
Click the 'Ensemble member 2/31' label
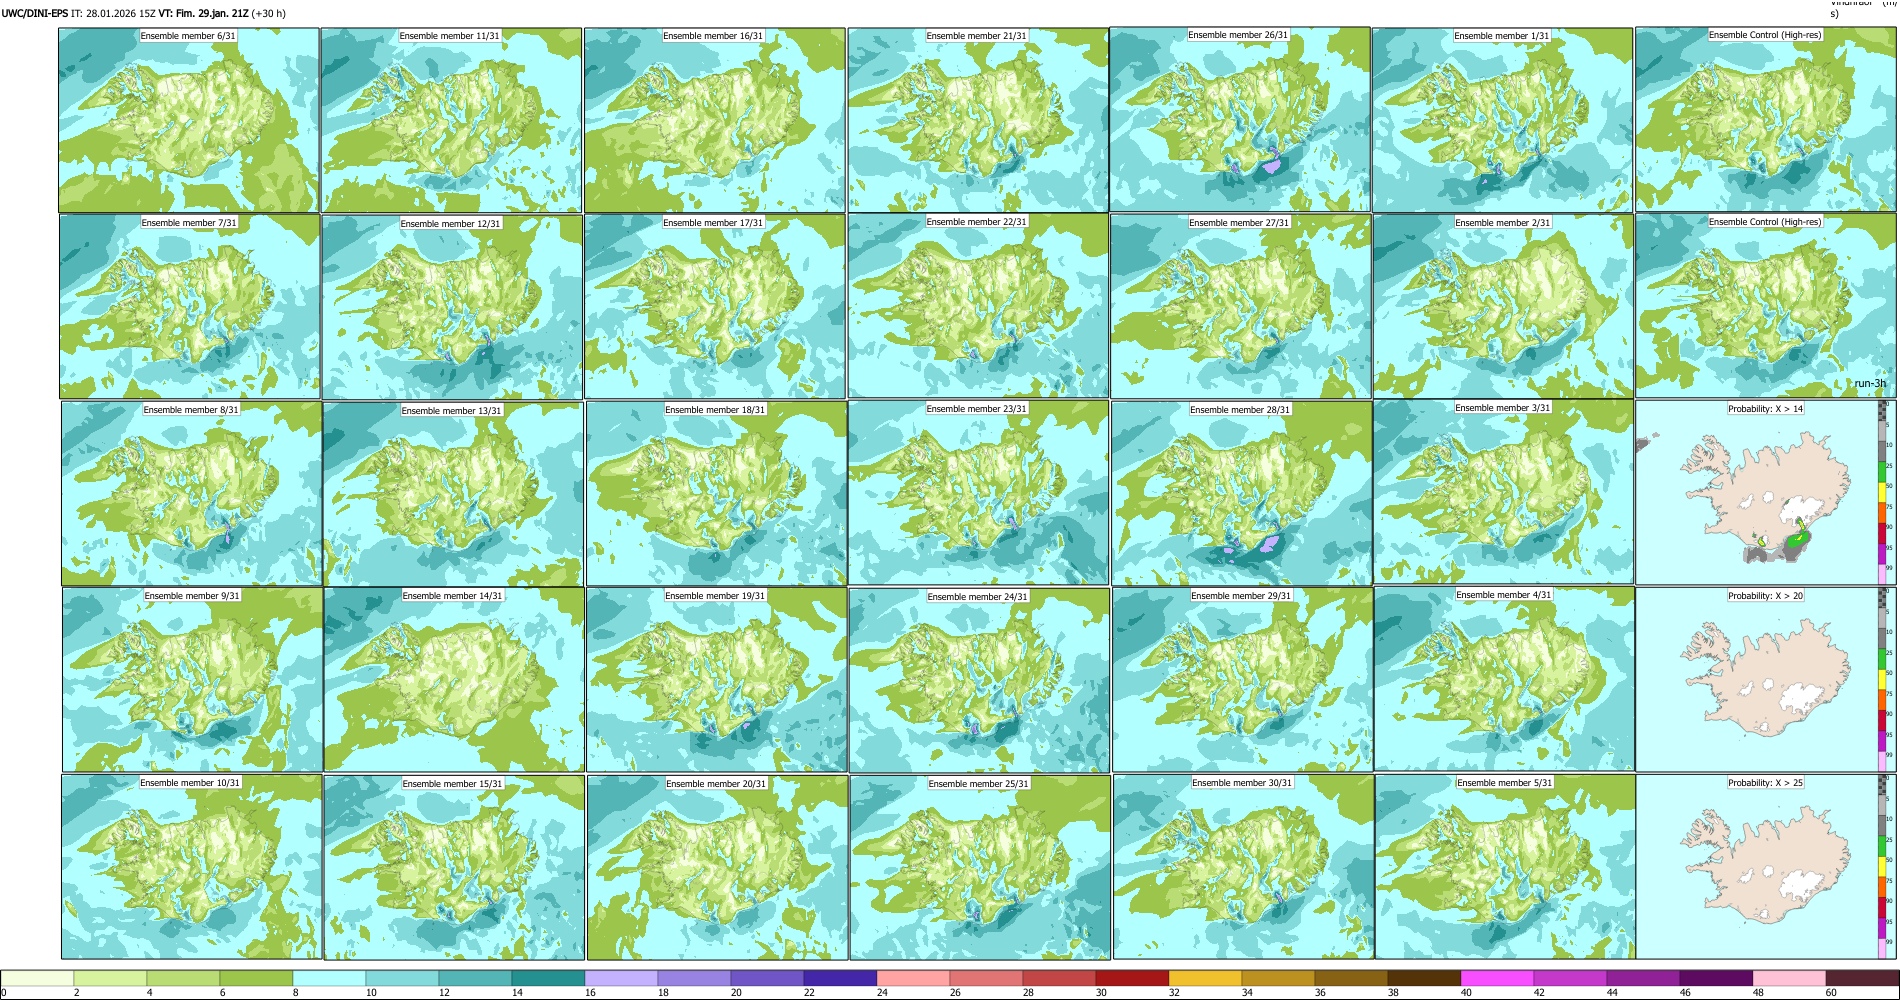click(x=1502, y=223)
